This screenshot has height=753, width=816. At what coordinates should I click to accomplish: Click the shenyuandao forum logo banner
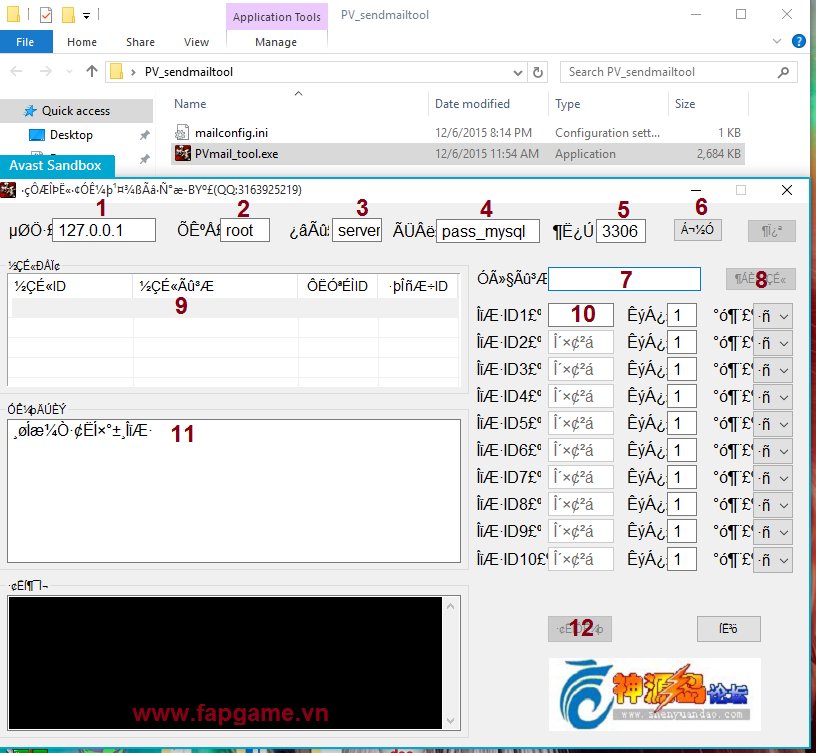[x=655, y=694]
